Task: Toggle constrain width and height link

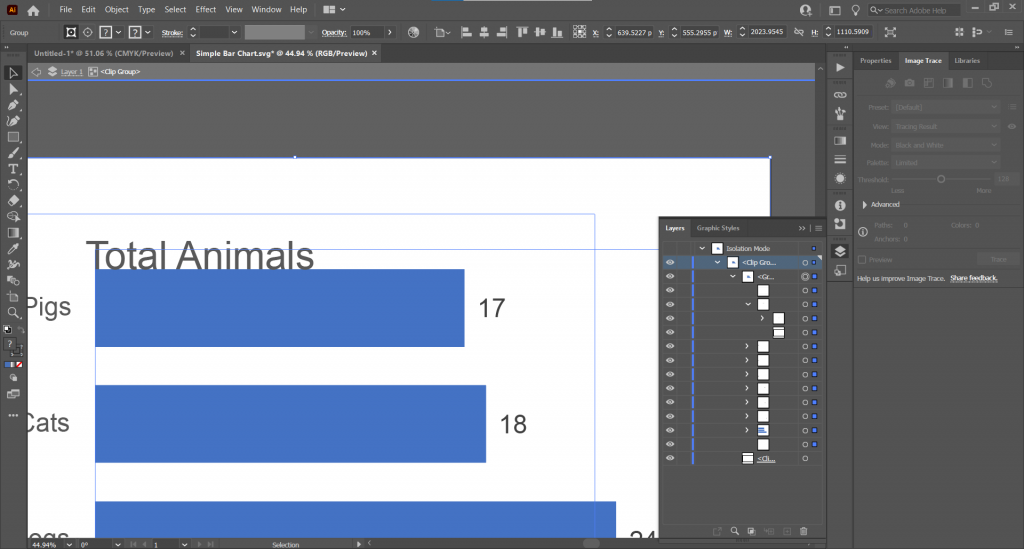Action: click(x=799, y=32)
